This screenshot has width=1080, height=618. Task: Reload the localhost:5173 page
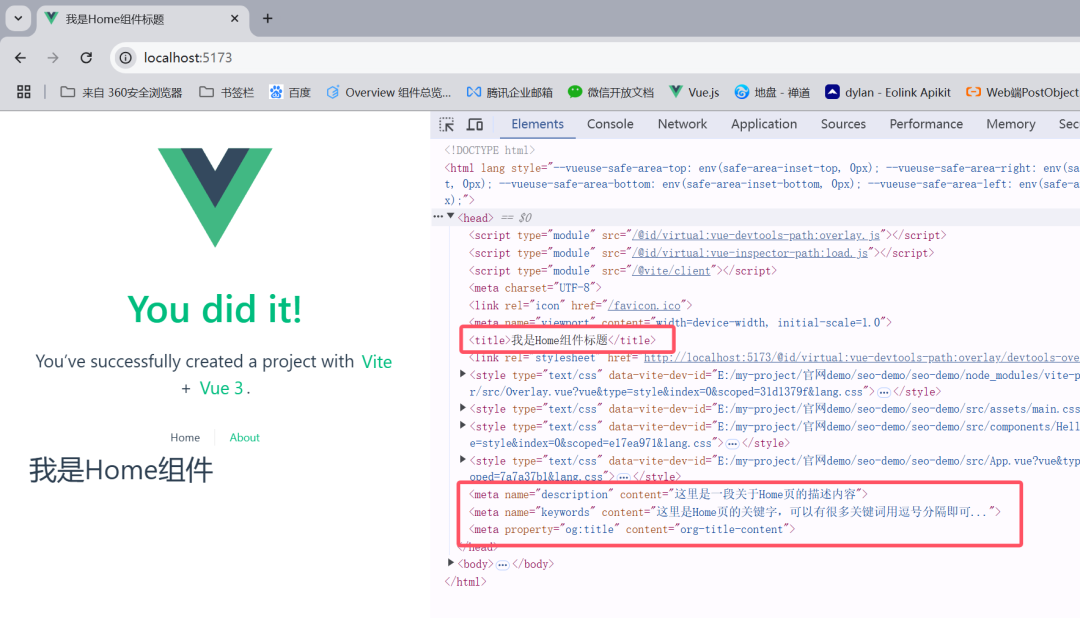coord(85,57)
